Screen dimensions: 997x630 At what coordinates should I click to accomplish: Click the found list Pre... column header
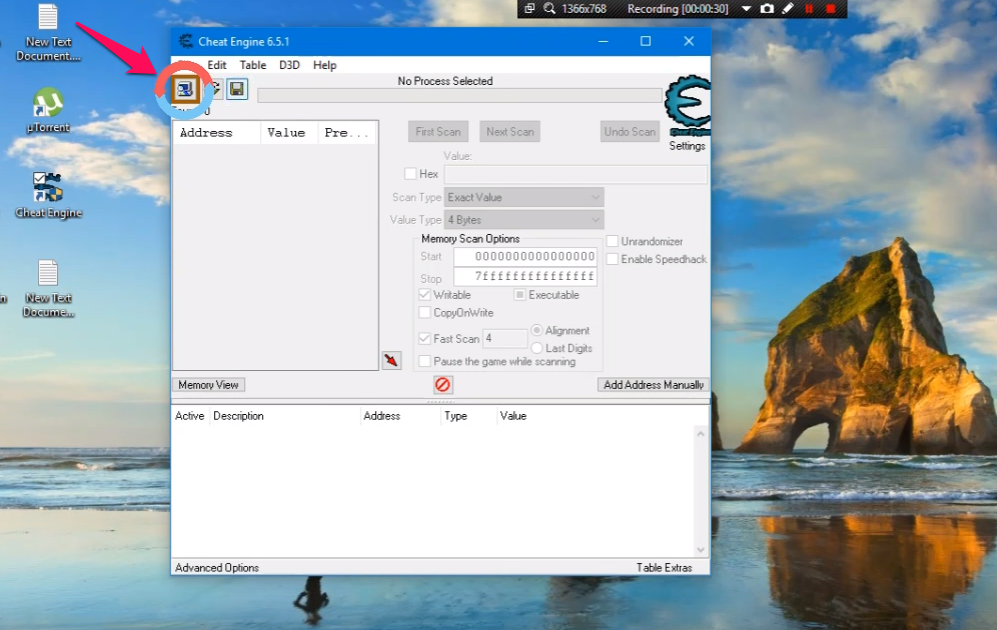pyautogui.click(x=347, y=132)
